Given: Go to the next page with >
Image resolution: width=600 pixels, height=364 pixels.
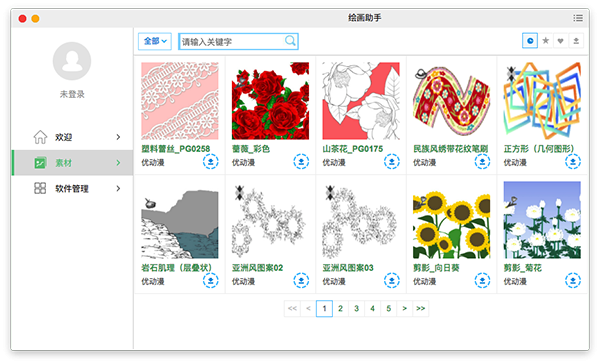Looking at the screenshot, I should coord(404,309).
